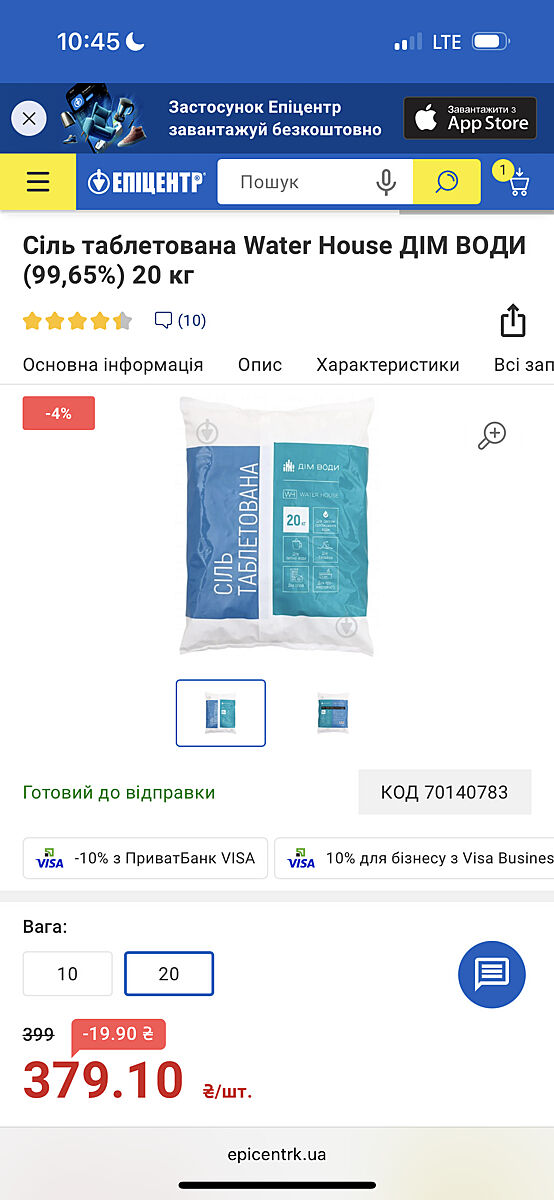Tap the yellow search magnifier button
This screenshot has height=1200, width=554.
[447, 182]
